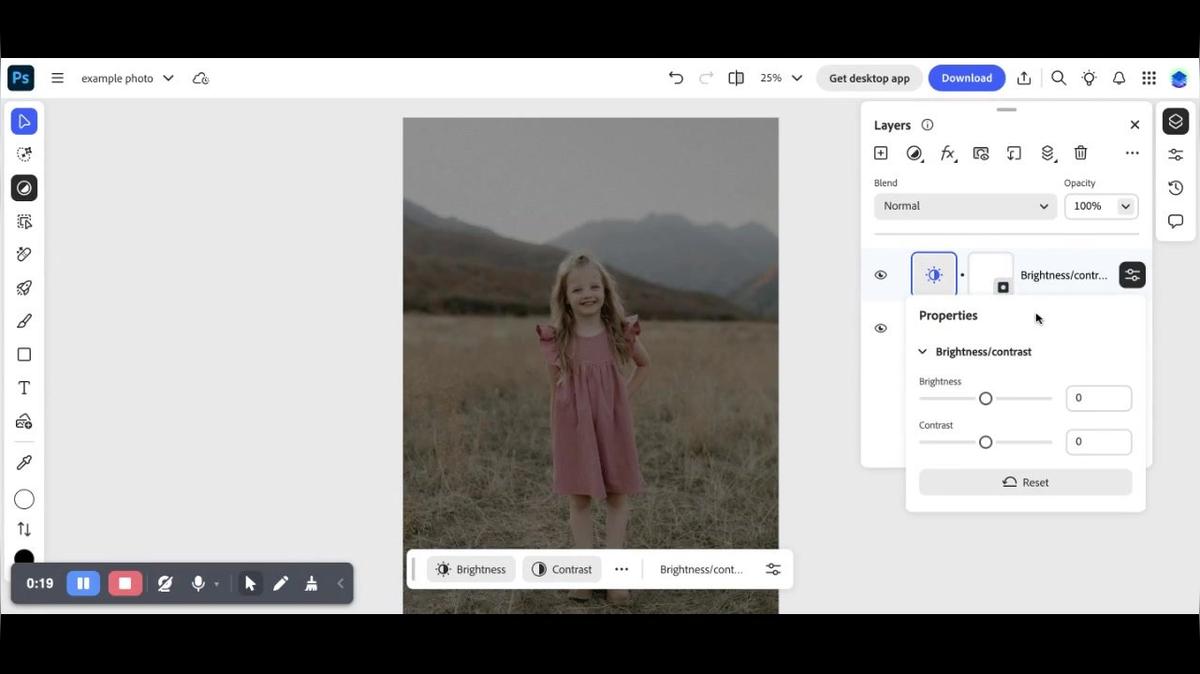Click the Shape rectangle tool

click(x=24, y=355)
